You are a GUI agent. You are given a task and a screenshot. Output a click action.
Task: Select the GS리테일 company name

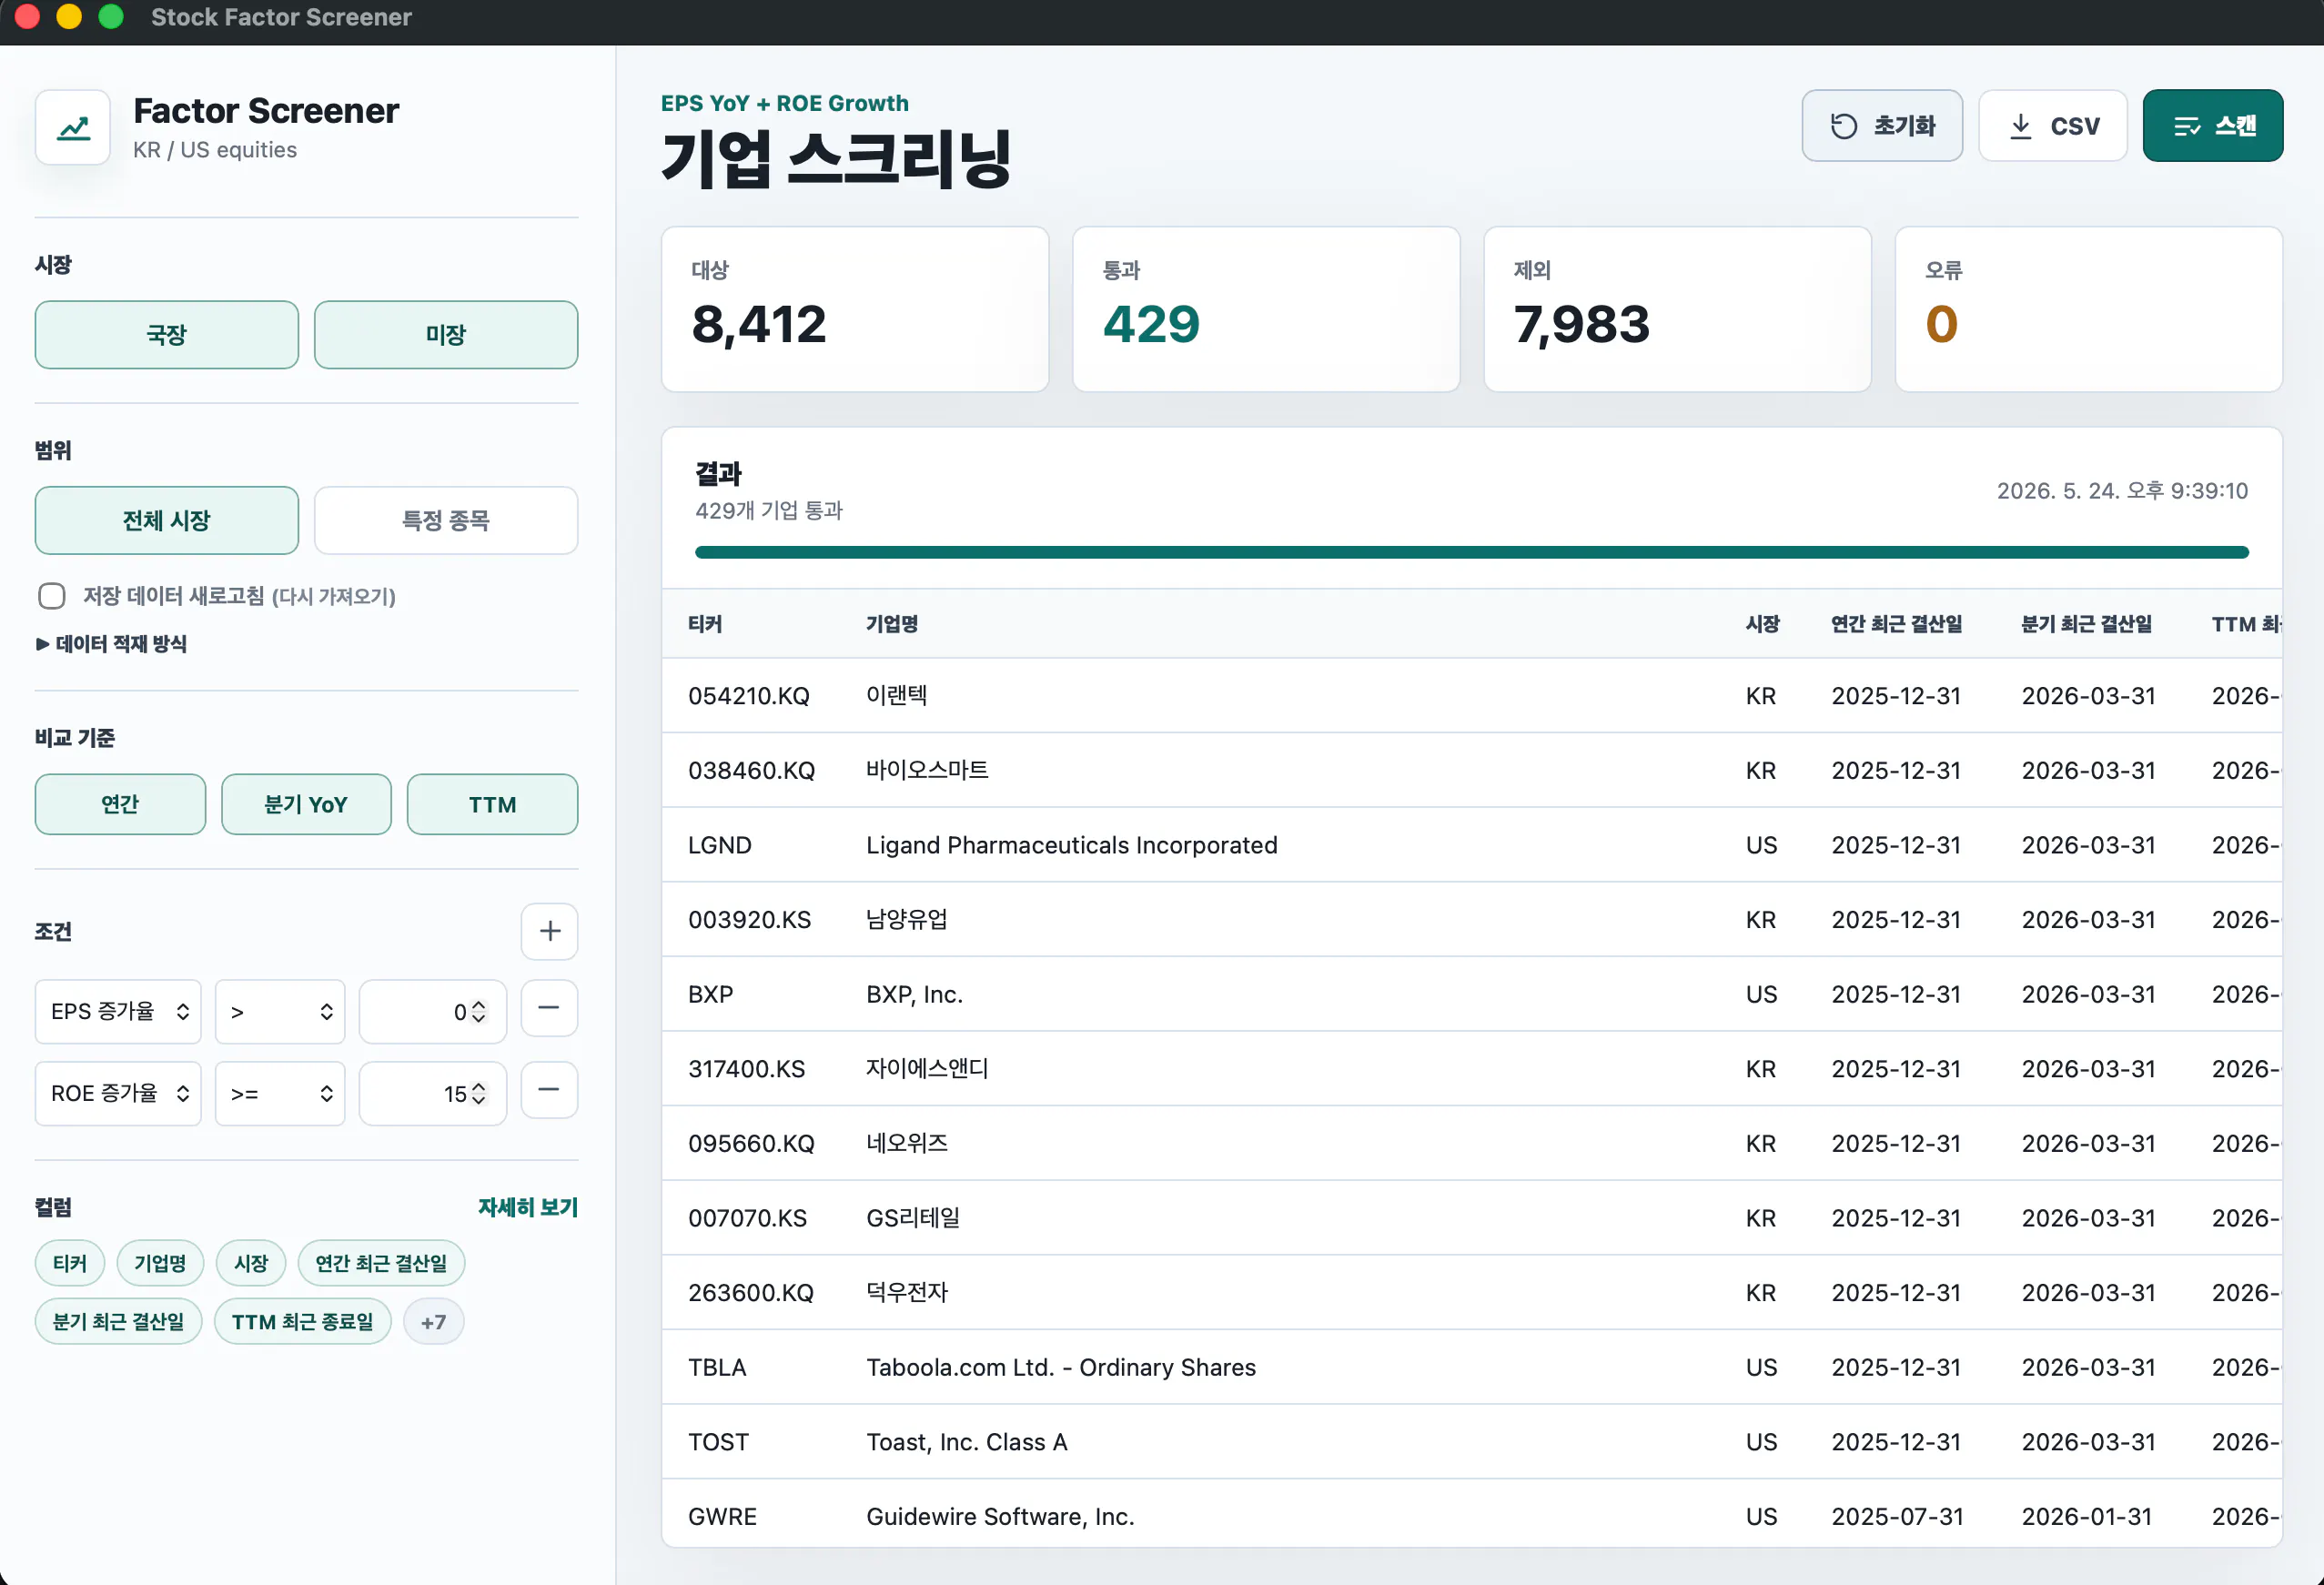913,1218
